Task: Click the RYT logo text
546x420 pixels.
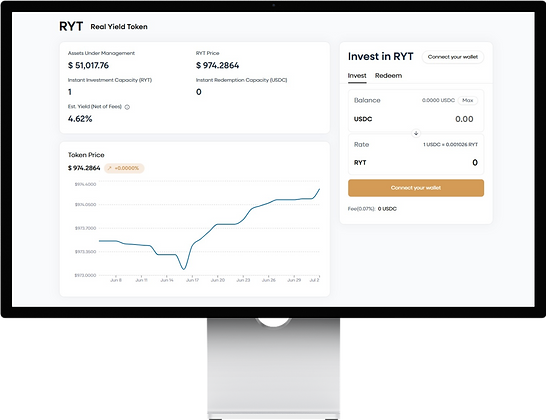Action: tap(71, 26)
